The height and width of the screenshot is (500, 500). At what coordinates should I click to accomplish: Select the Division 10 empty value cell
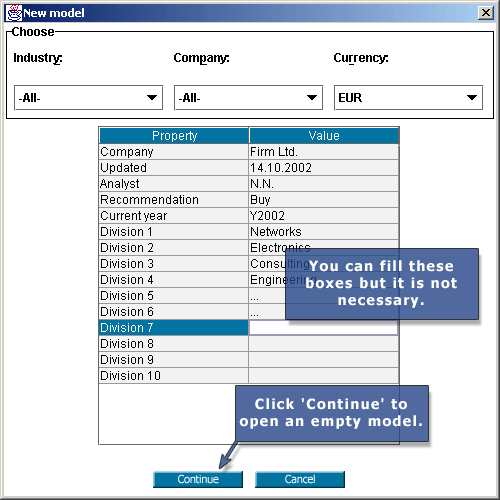coord(323,376)
